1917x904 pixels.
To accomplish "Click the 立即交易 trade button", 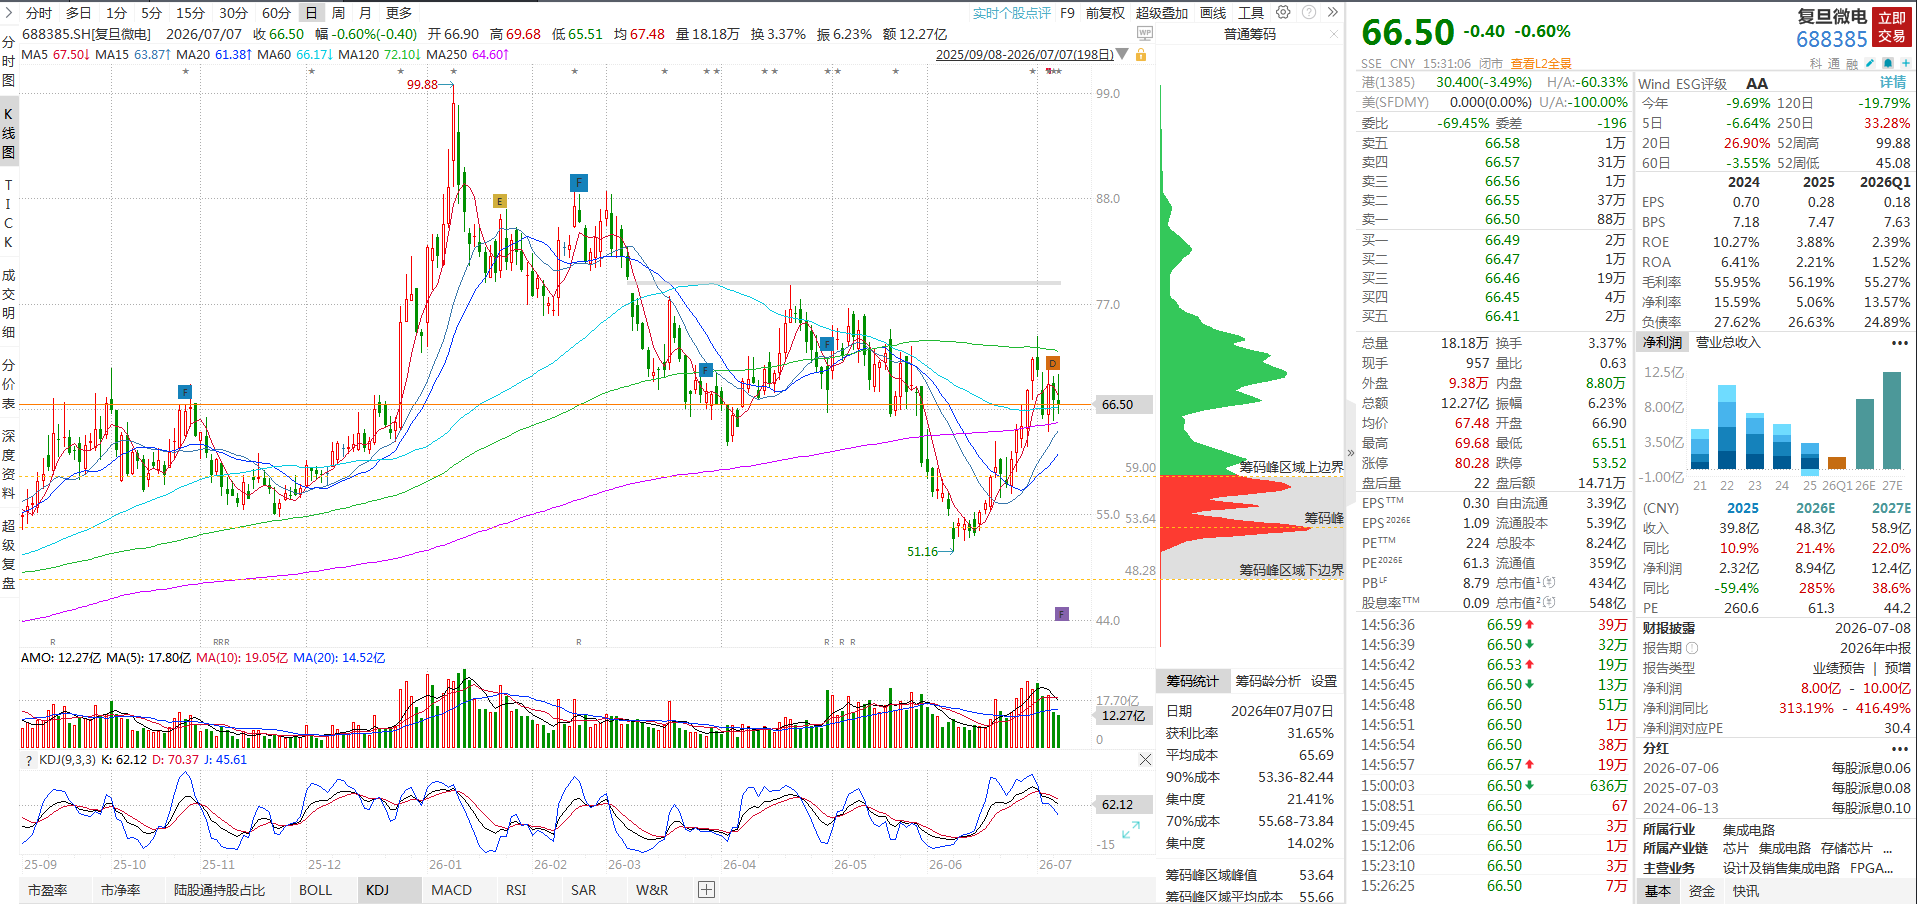I will [1891, 27].
